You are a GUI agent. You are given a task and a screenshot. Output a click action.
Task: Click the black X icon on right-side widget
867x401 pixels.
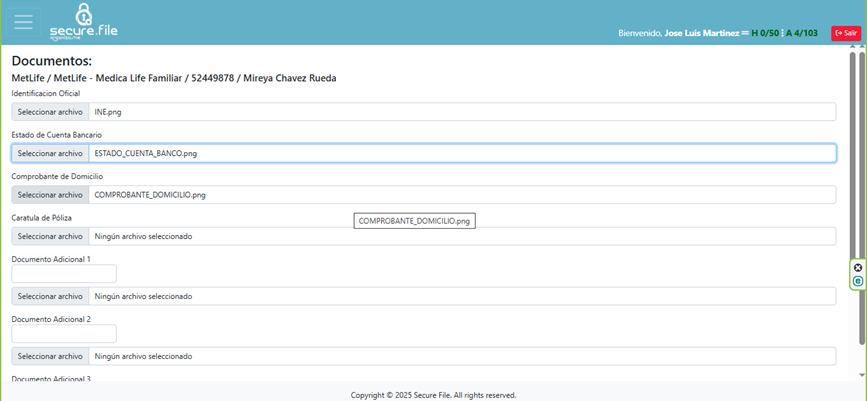tap(858, 267)
